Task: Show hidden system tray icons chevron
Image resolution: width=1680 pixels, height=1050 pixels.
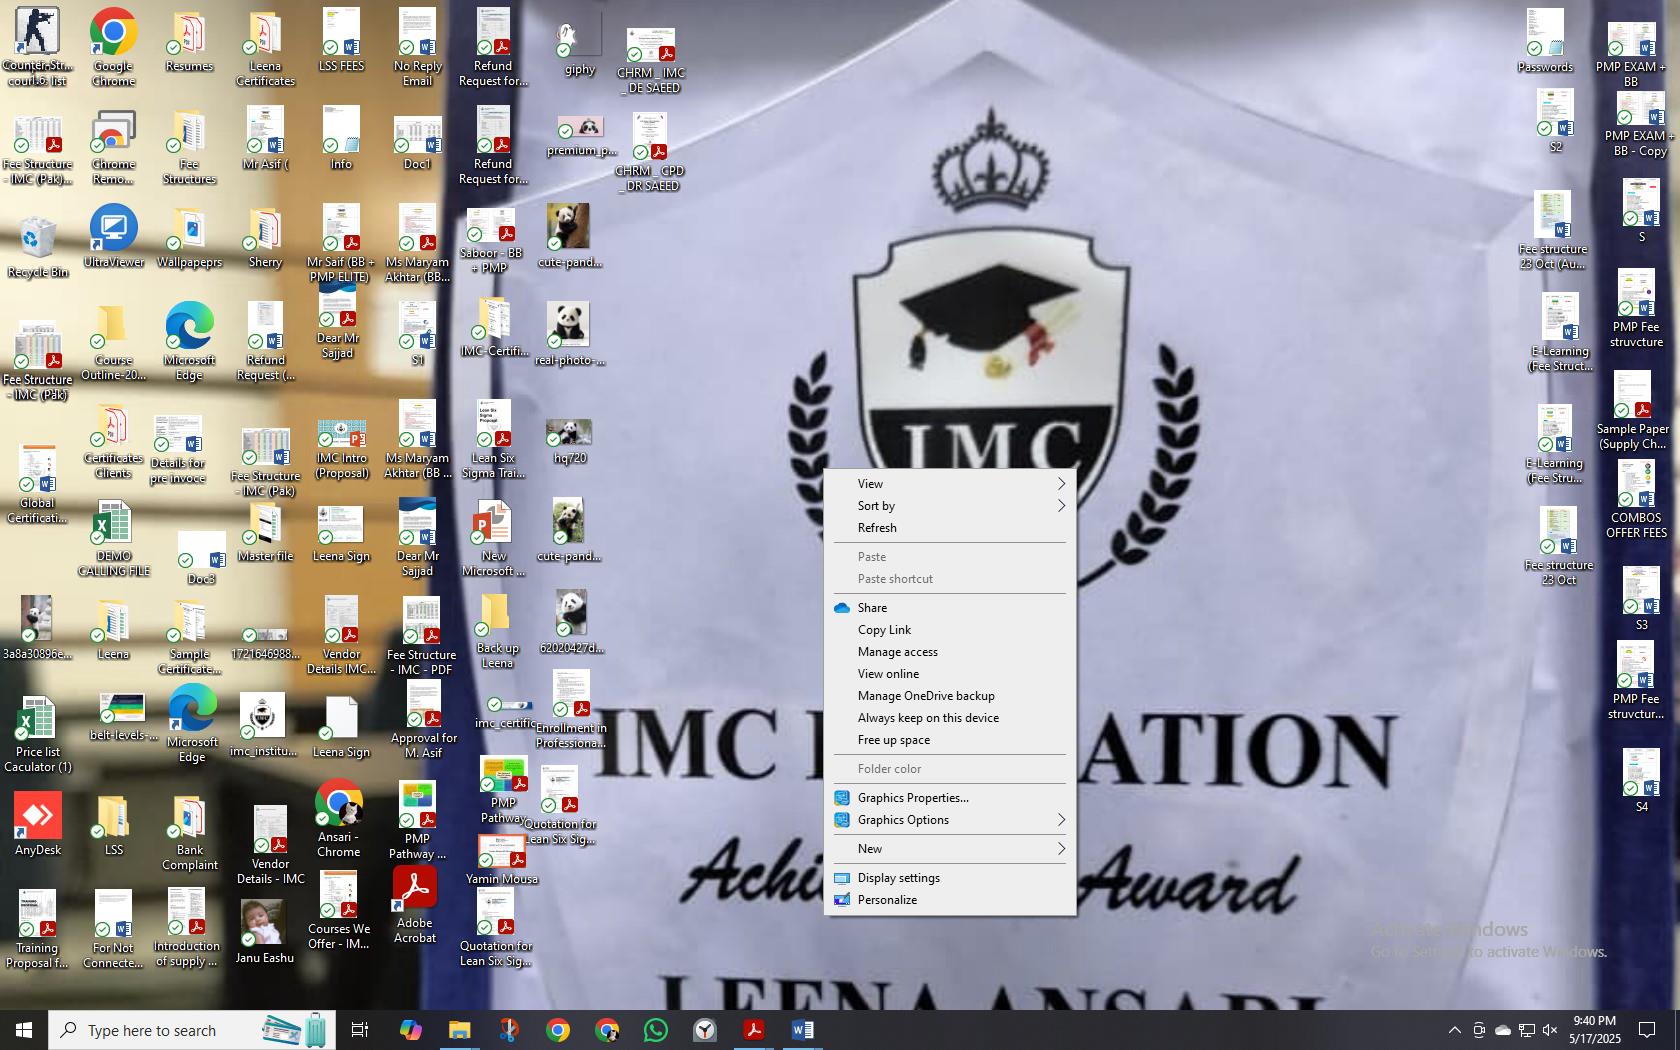Action: (x=1454, y=1030)
